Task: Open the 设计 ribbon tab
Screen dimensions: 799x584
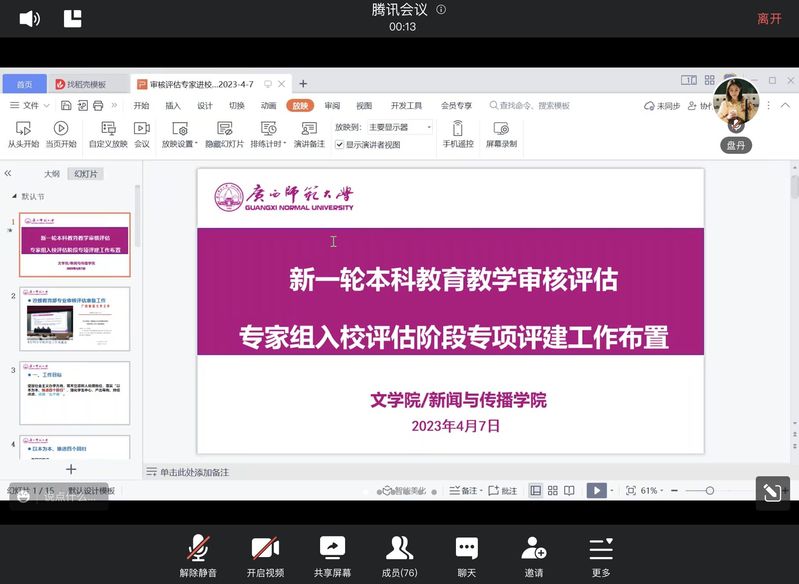Action: 204,105
